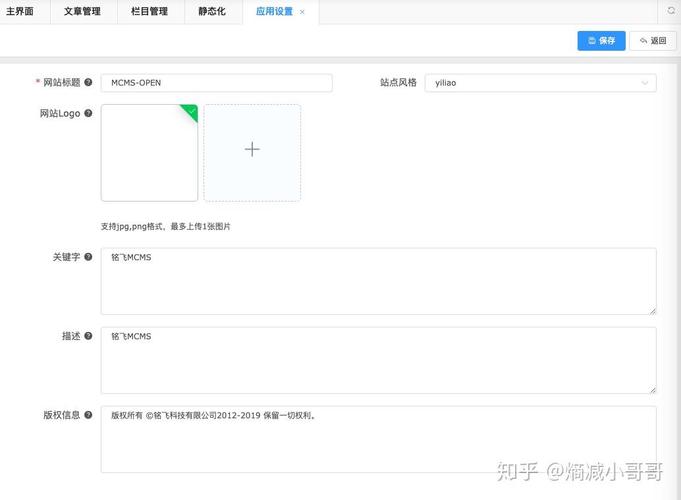This screenshot has height=500, width=681.
Task: Open the 站点风格 dropdown
Action: [540, 83]
